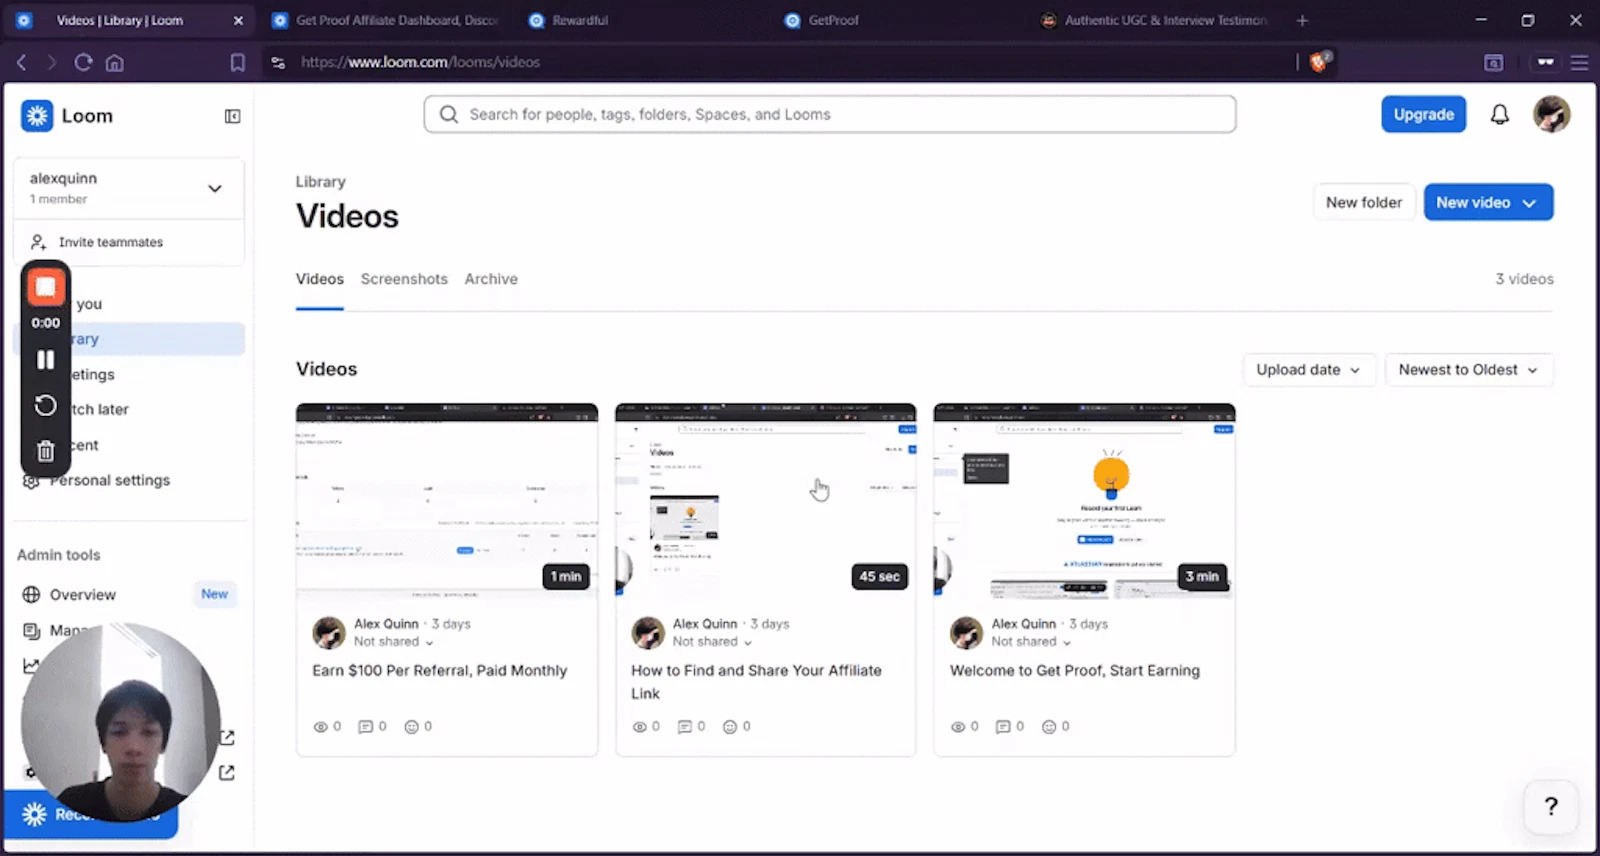Click reactions icon on Welcome to Get Proof card
1600x856 pixels.
pyautogui.click(x=1049, y=727)
